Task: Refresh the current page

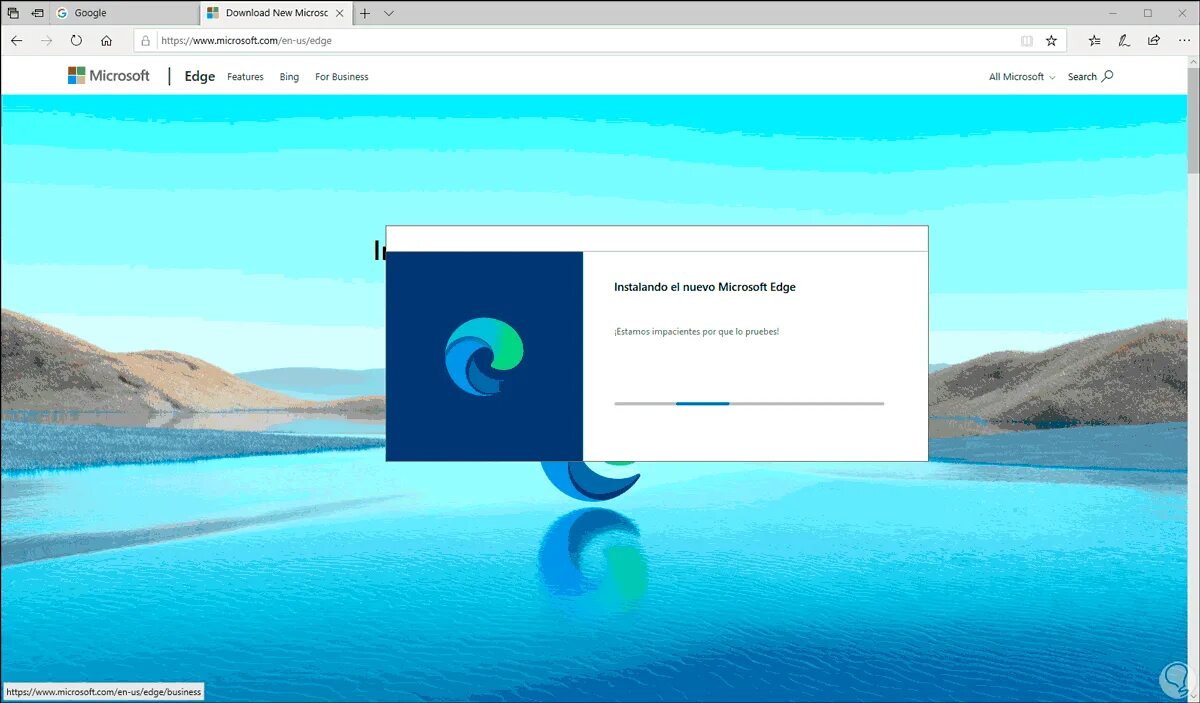Action: (76, 41)
